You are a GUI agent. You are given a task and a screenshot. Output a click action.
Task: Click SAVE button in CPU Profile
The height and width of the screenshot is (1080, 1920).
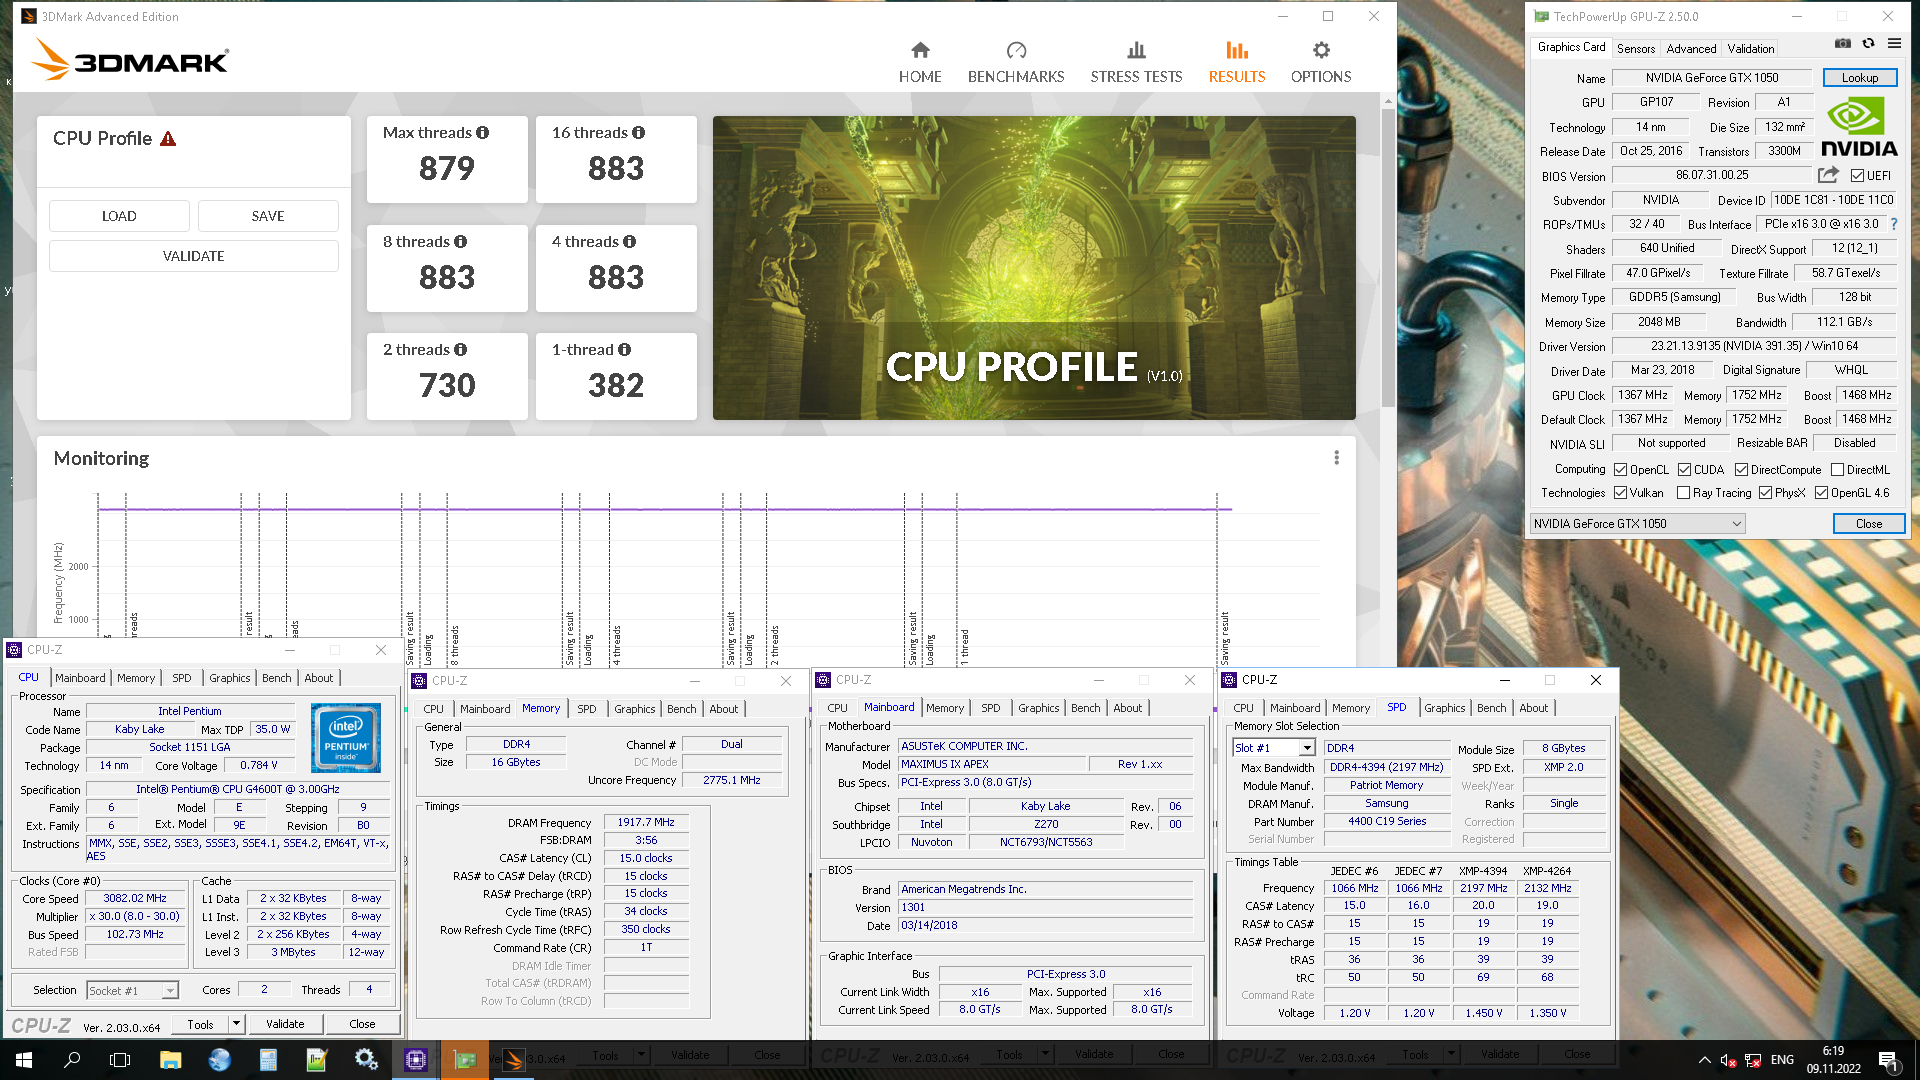click(x=268, y=216)
